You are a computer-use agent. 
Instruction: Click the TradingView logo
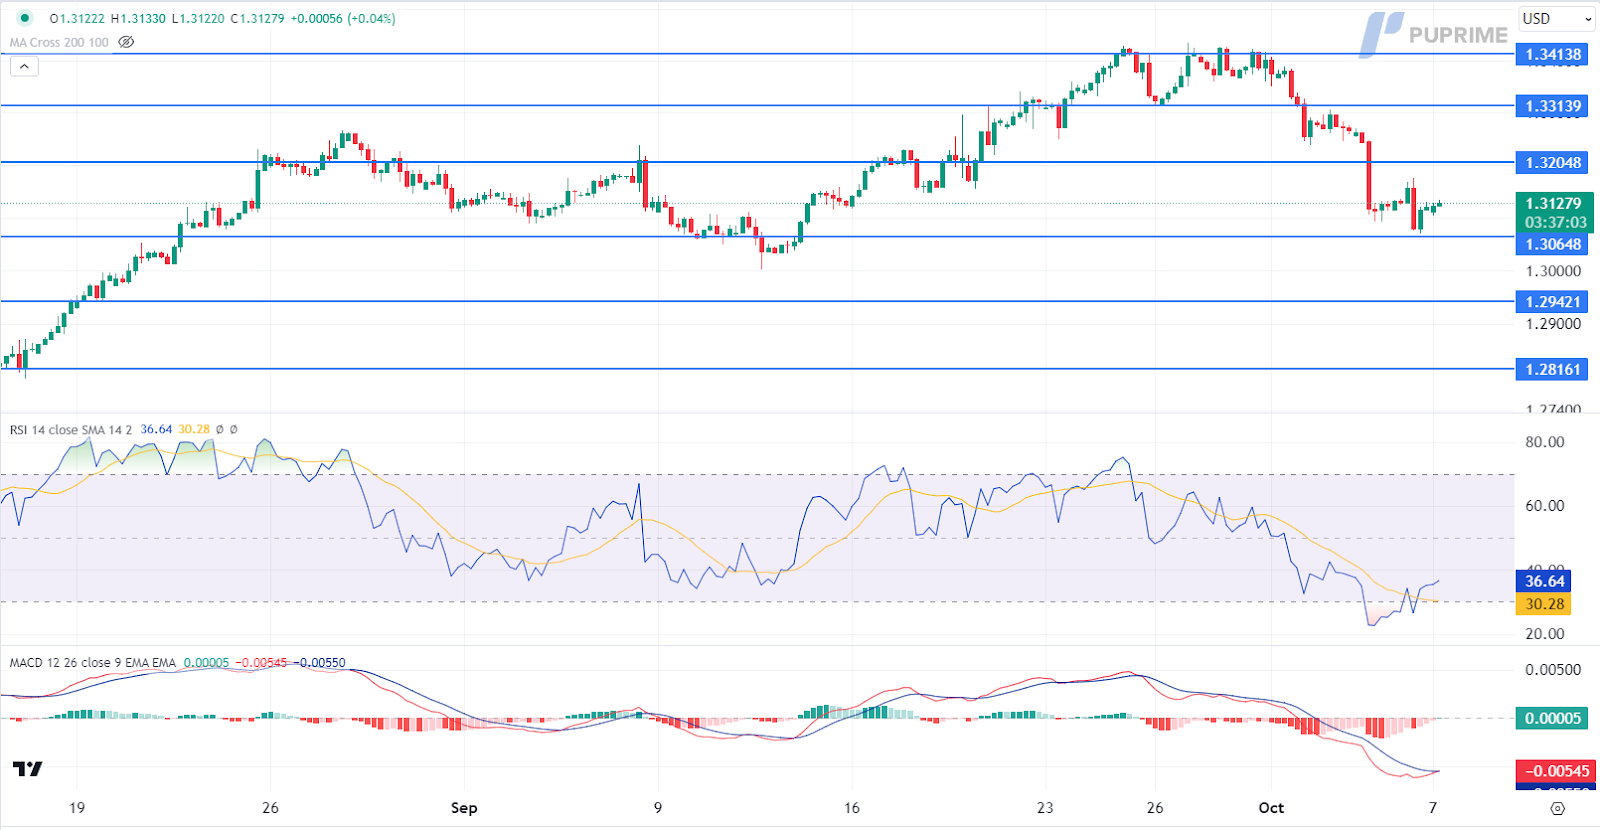coord(28,768)
